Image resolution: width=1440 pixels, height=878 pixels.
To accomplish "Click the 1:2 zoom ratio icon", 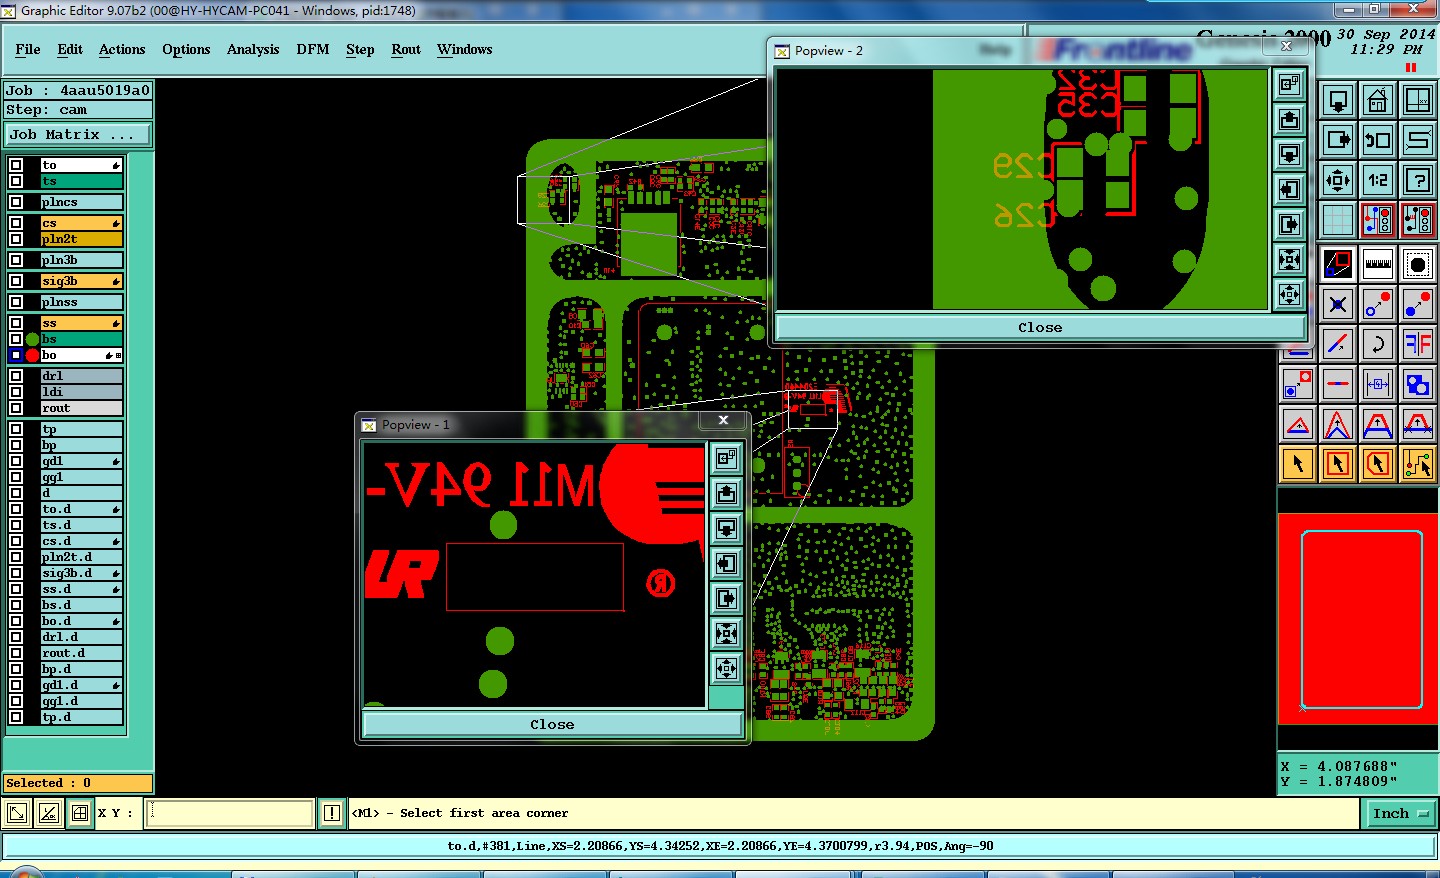I will tap(1378, 180).
